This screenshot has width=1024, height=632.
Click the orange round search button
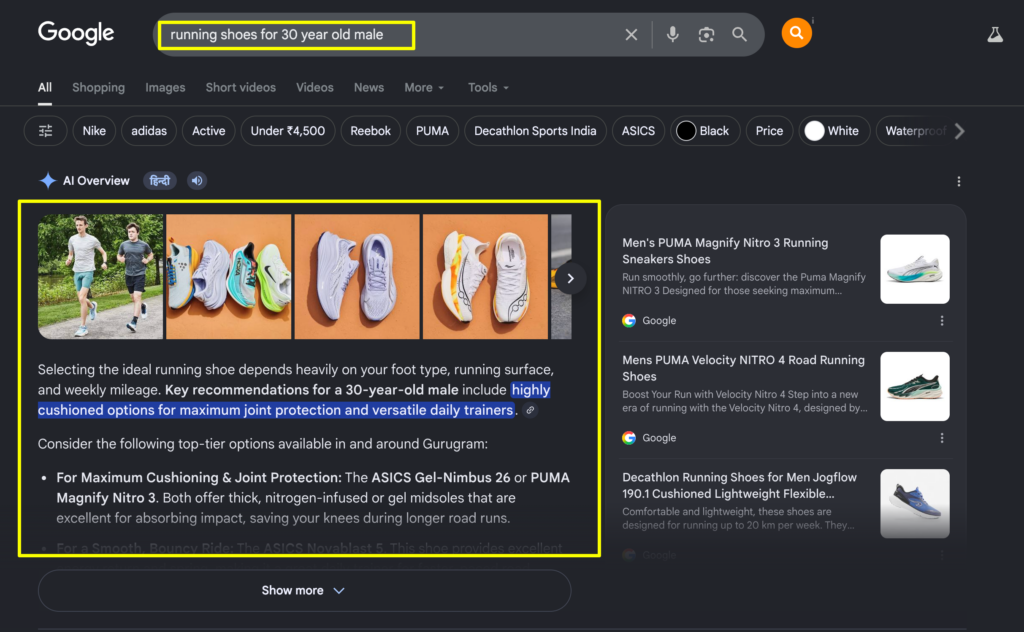(x=796, y=33)
